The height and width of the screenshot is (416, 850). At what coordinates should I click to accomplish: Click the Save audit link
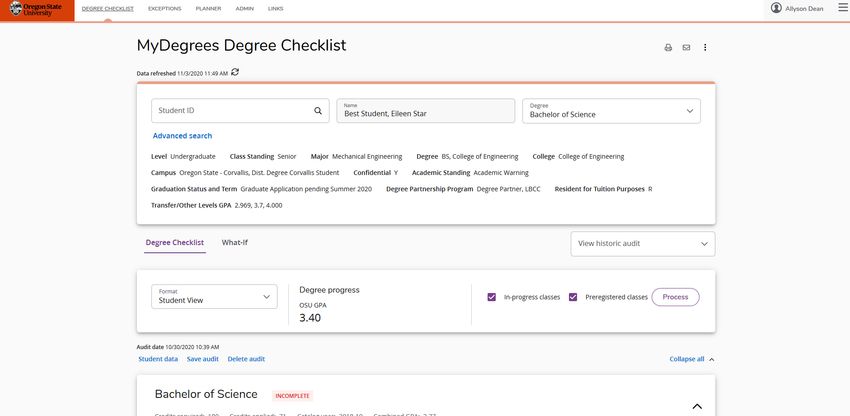203,359
